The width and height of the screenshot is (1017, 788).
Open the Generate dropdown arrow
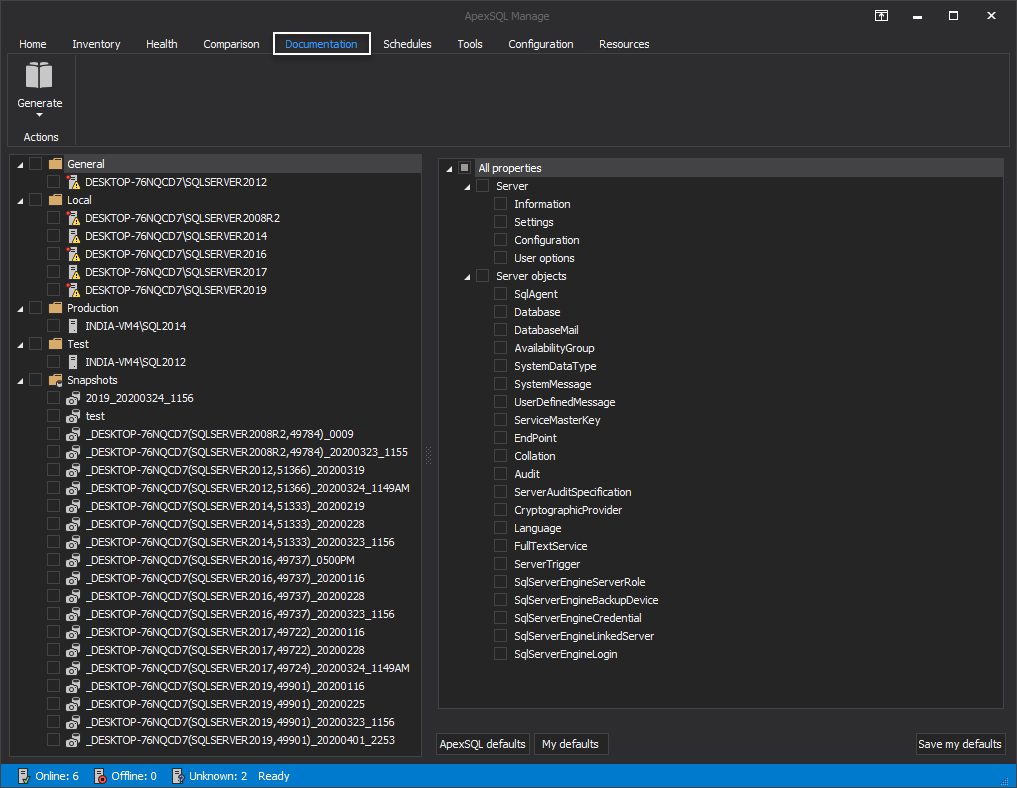(39, 115)
